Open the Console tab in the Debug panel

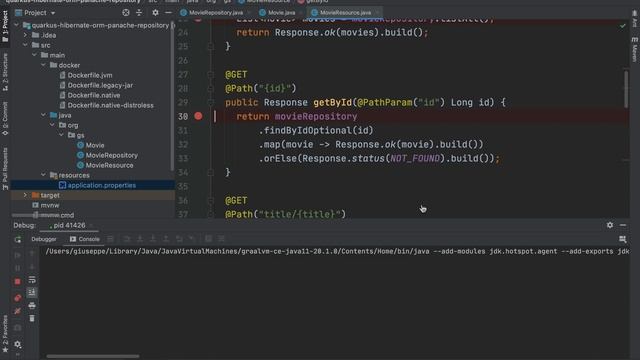click(x=84, y=239)
